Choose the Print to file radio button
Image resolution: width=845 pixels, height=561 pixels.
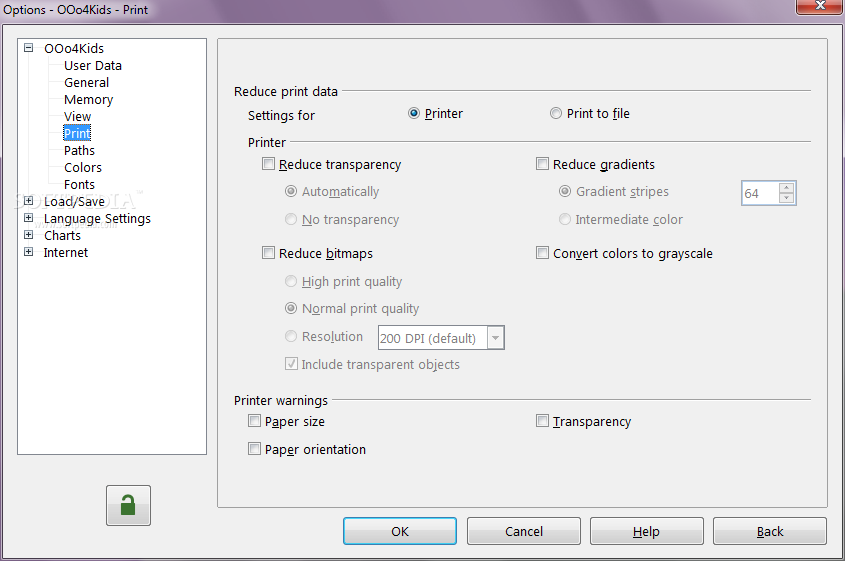click(x=556, y=113)
